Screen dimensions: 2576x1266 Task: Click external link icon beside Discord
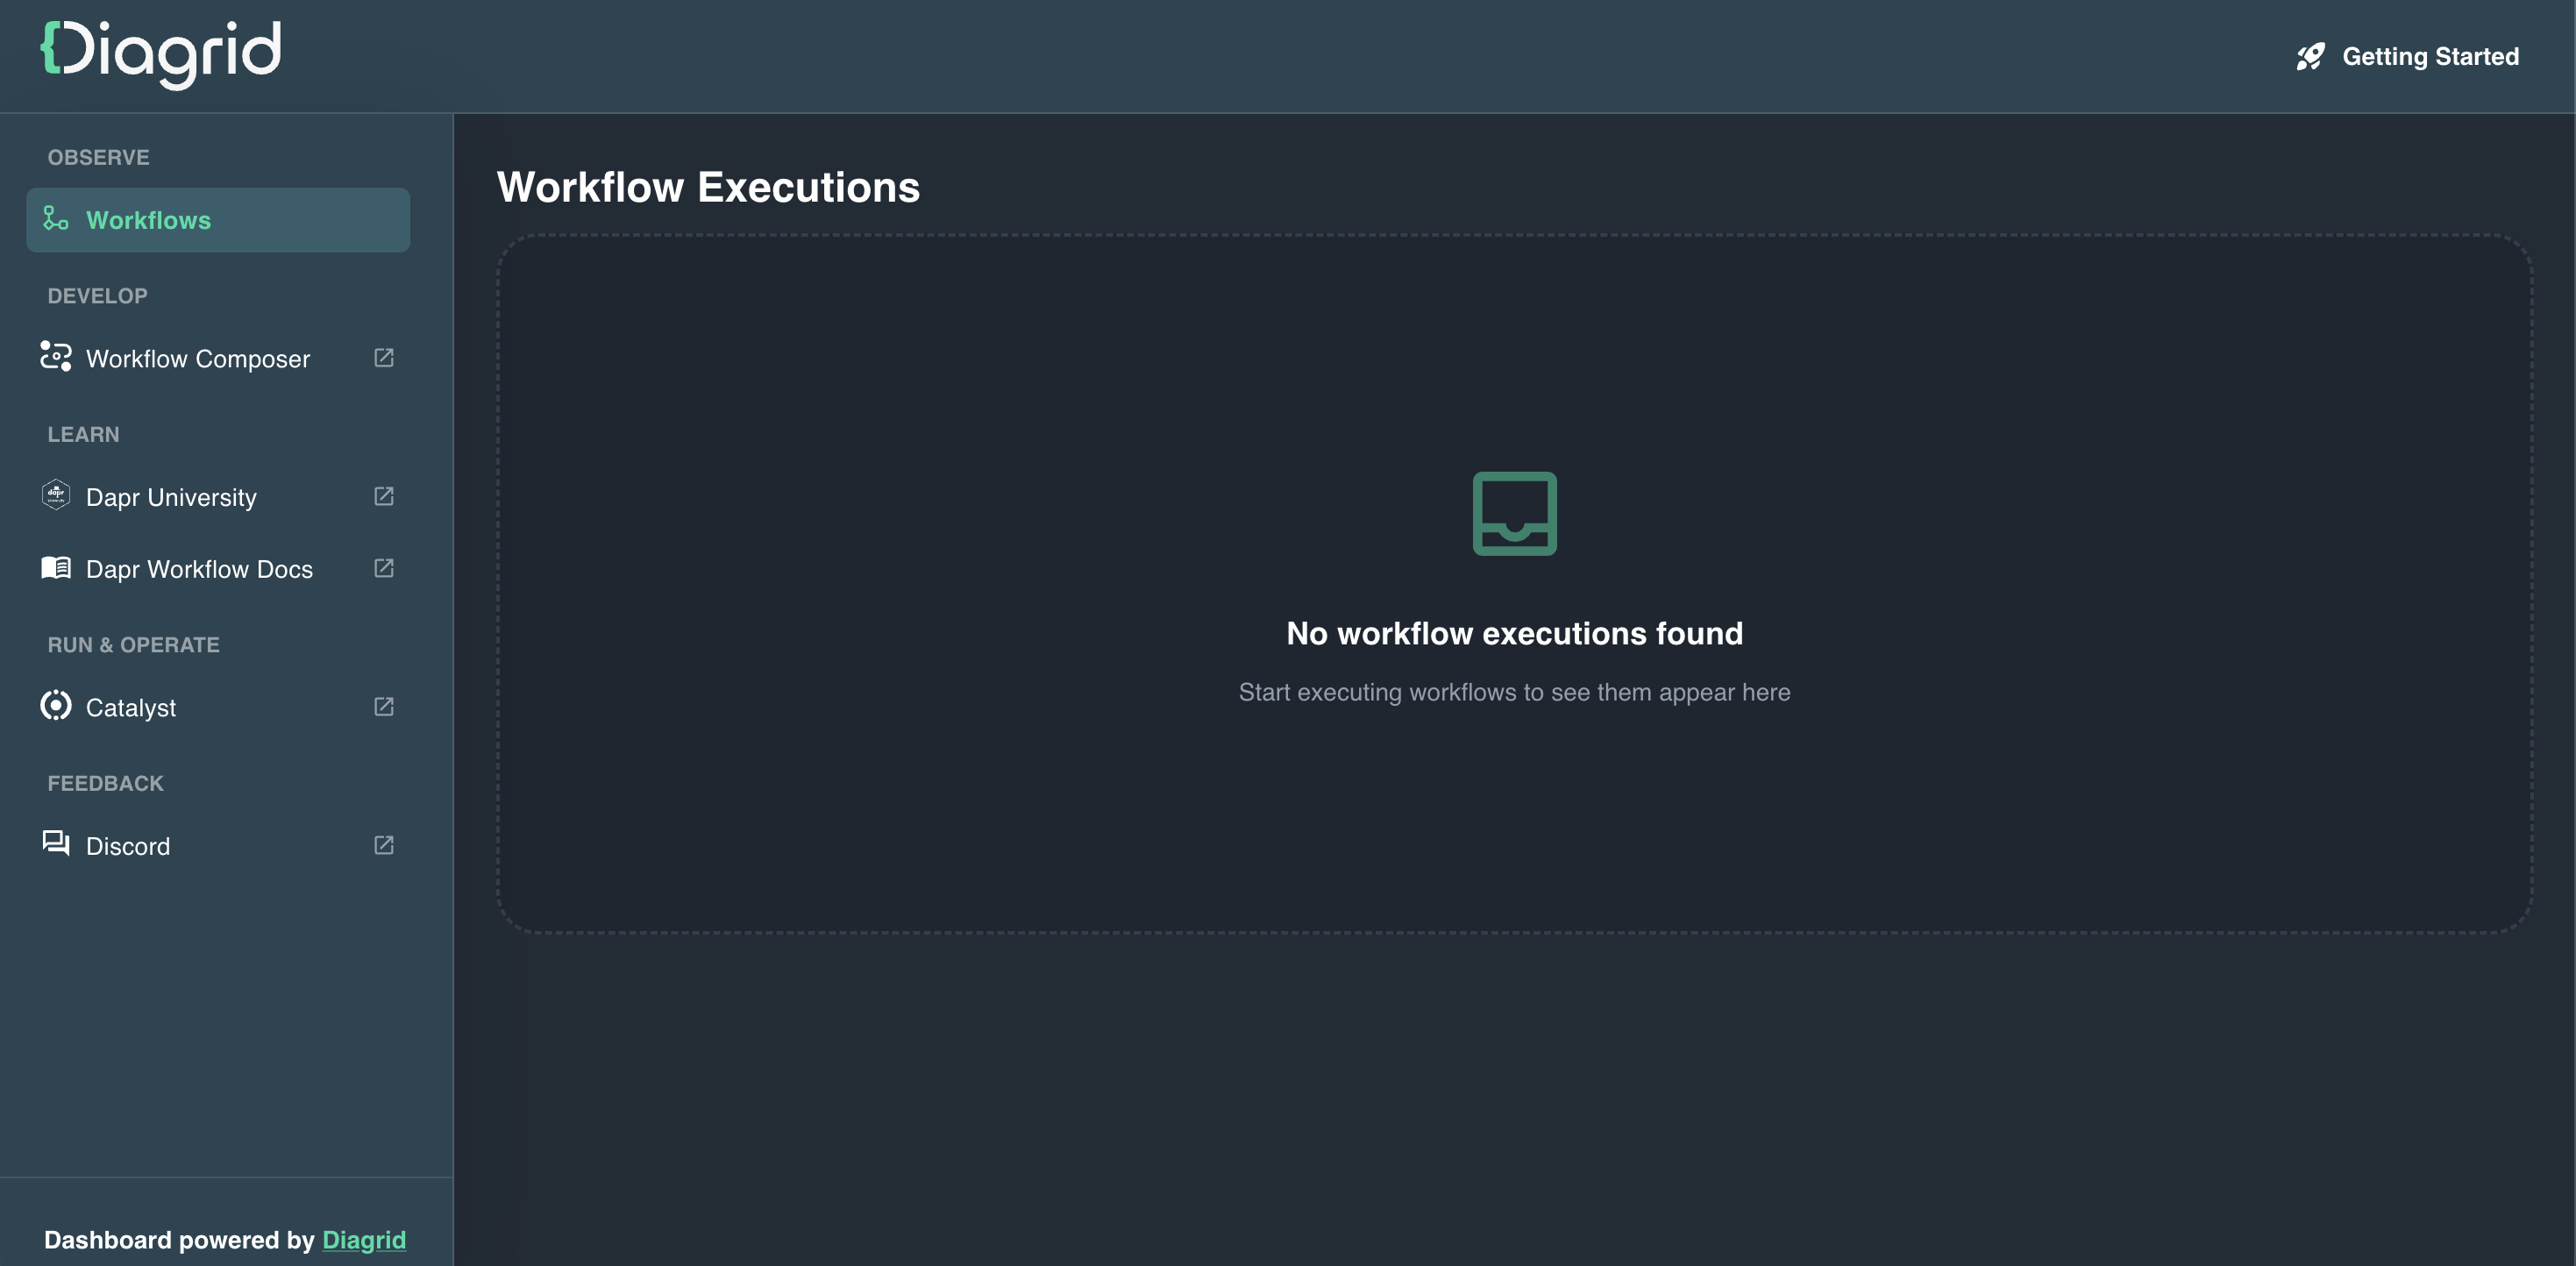[x=384, y=845]
